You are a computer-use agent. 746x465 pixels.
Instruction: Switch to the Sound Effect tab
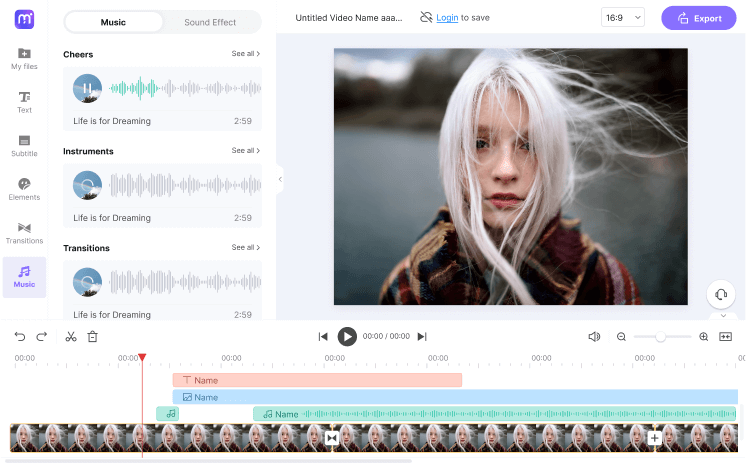coord(210,22)
